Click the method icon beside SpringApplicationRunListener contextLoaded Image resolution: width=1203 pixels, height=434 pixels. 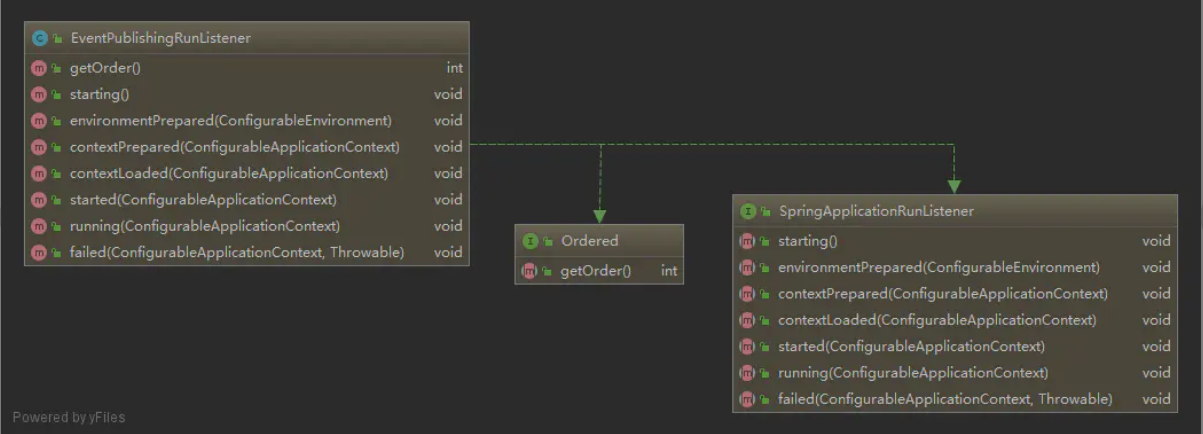point(747,320)
